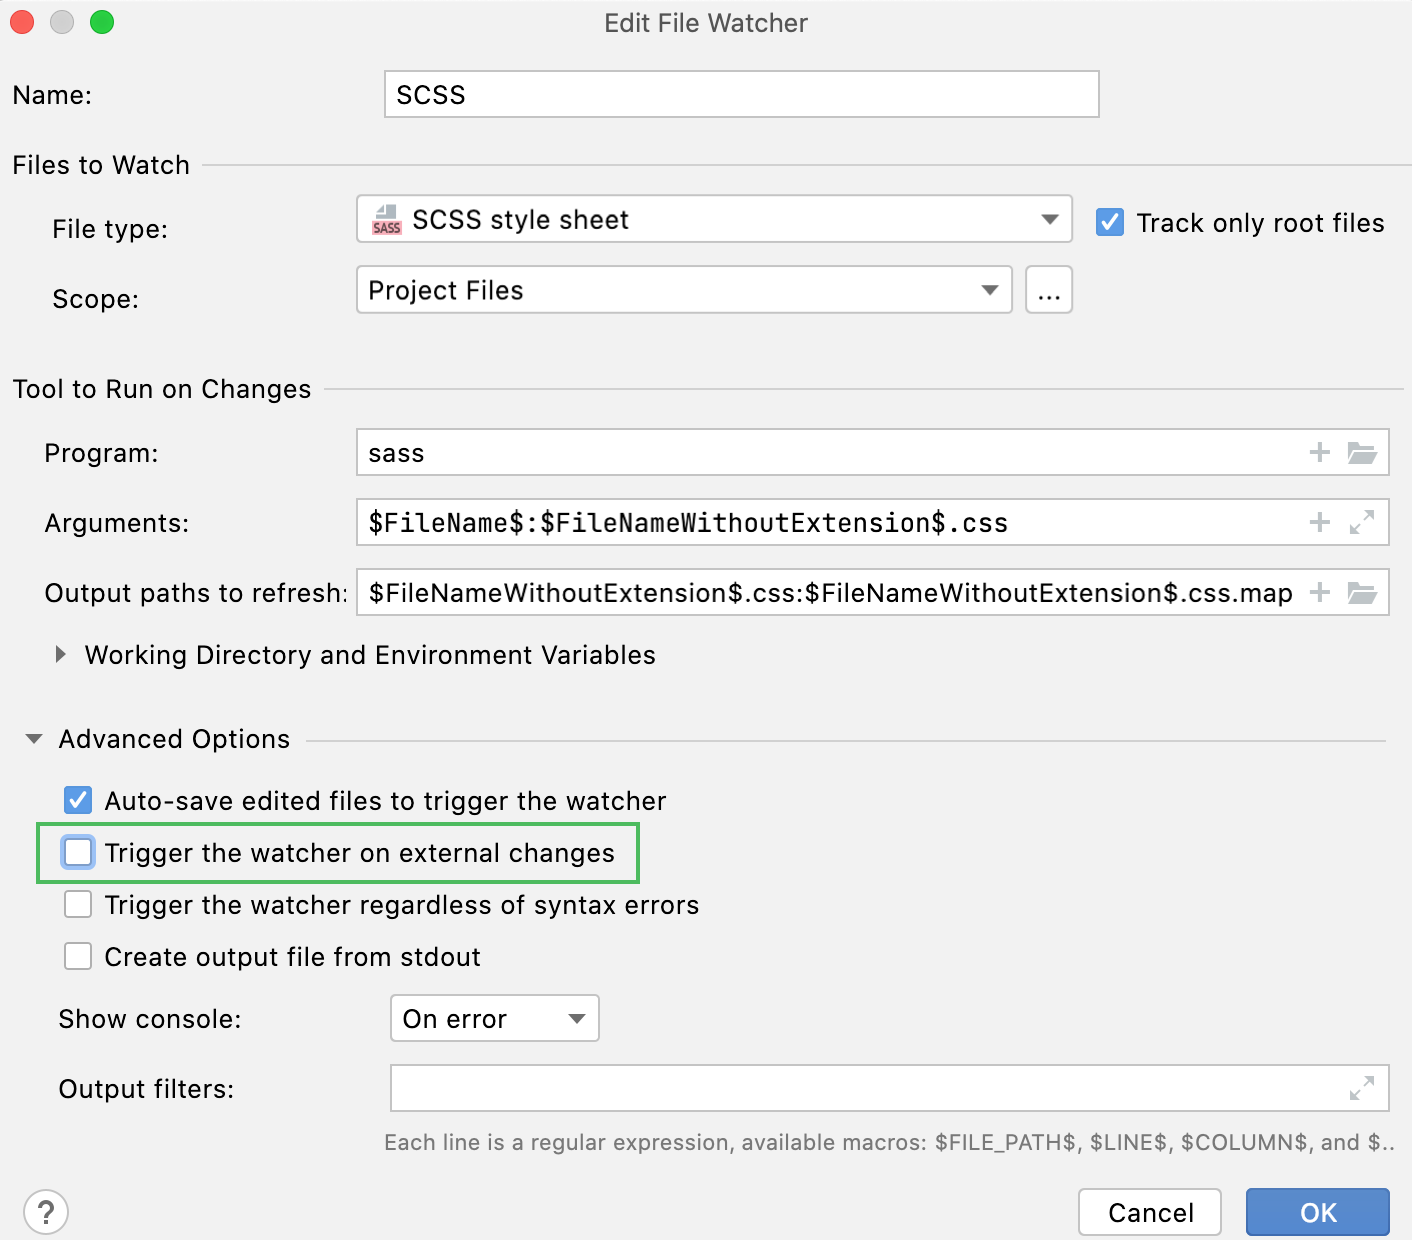Expand Working Directory and Environment Variables
Screen dimensions: 1412x1240
click(61, 655)
